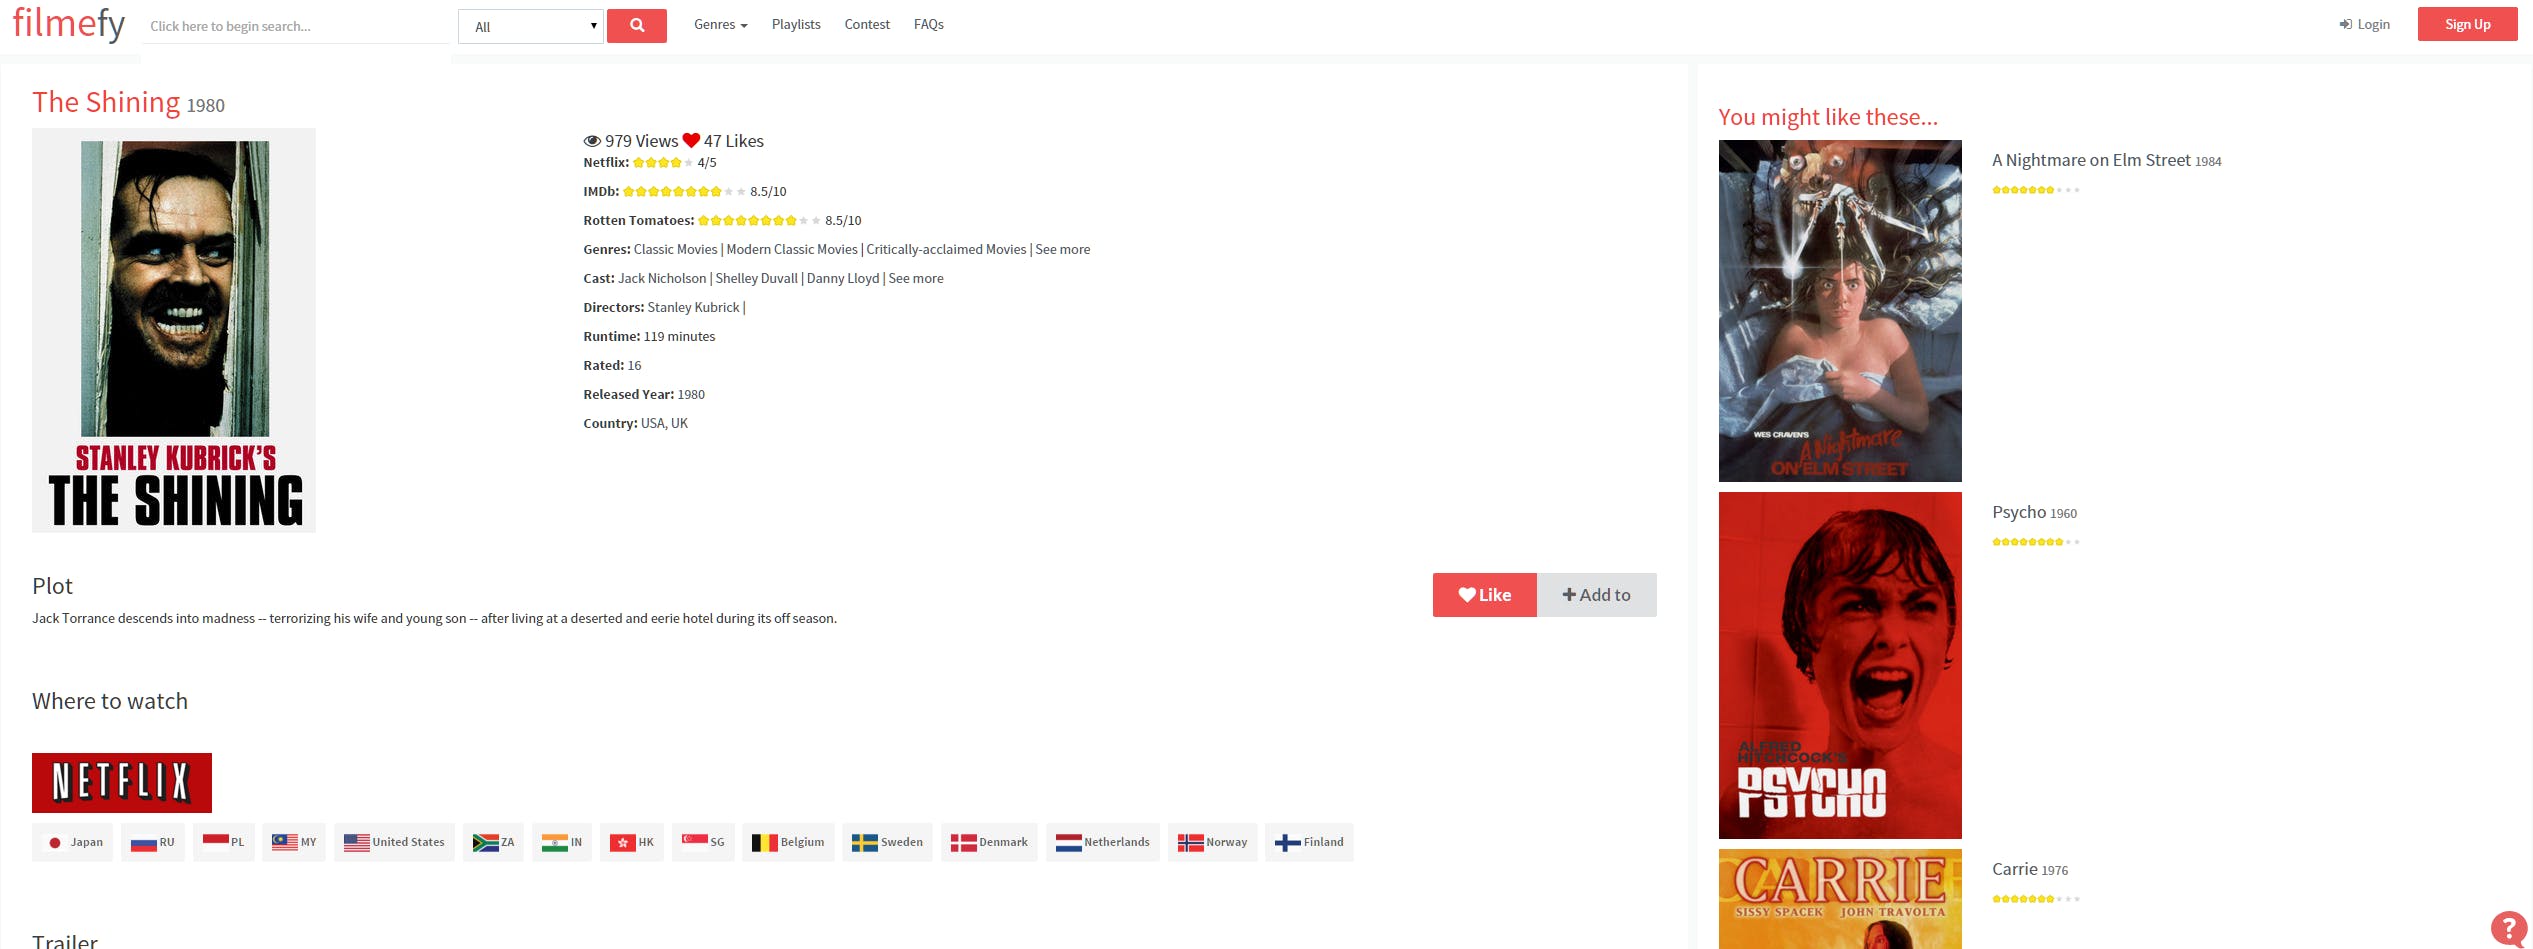The width and height of the screenshot is (2533, 949).
Task: Open the All category dropdown
Action: 531,27
